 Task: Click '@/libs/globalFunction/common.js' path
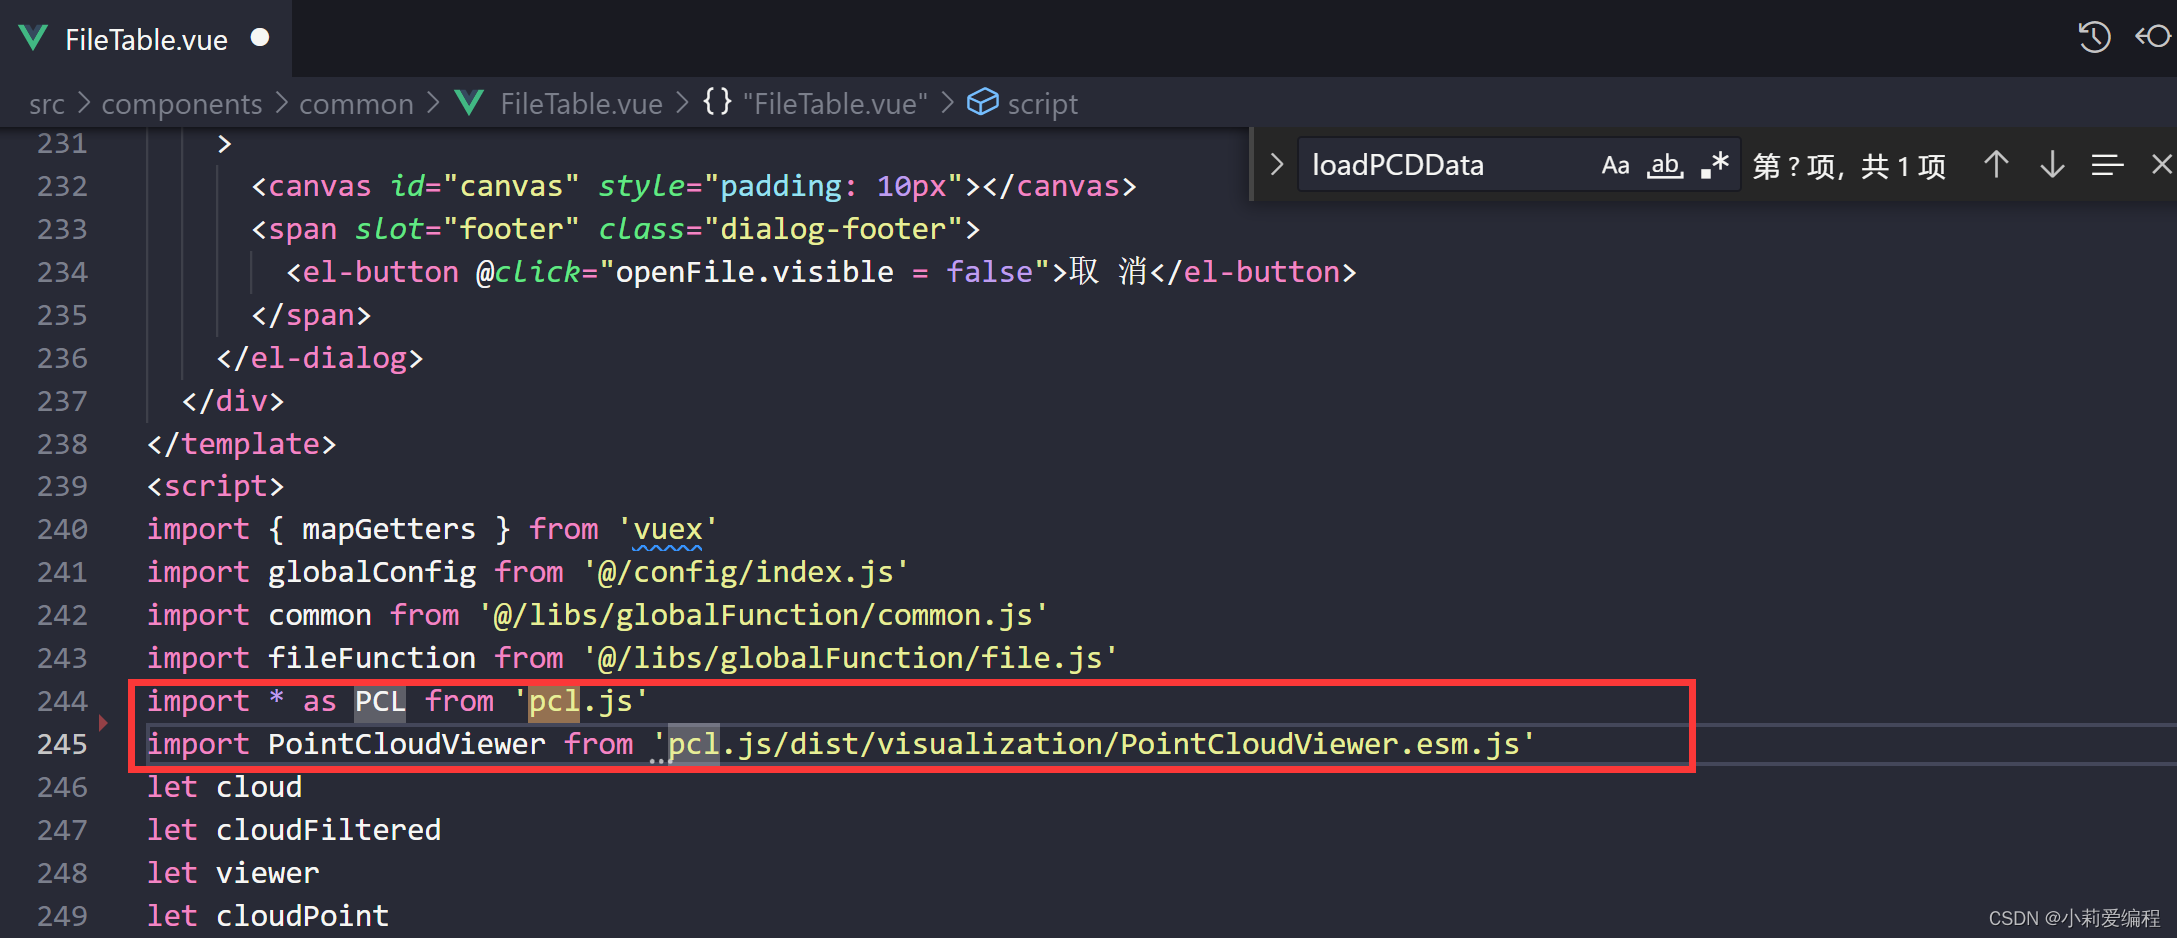tap(763, 615)
